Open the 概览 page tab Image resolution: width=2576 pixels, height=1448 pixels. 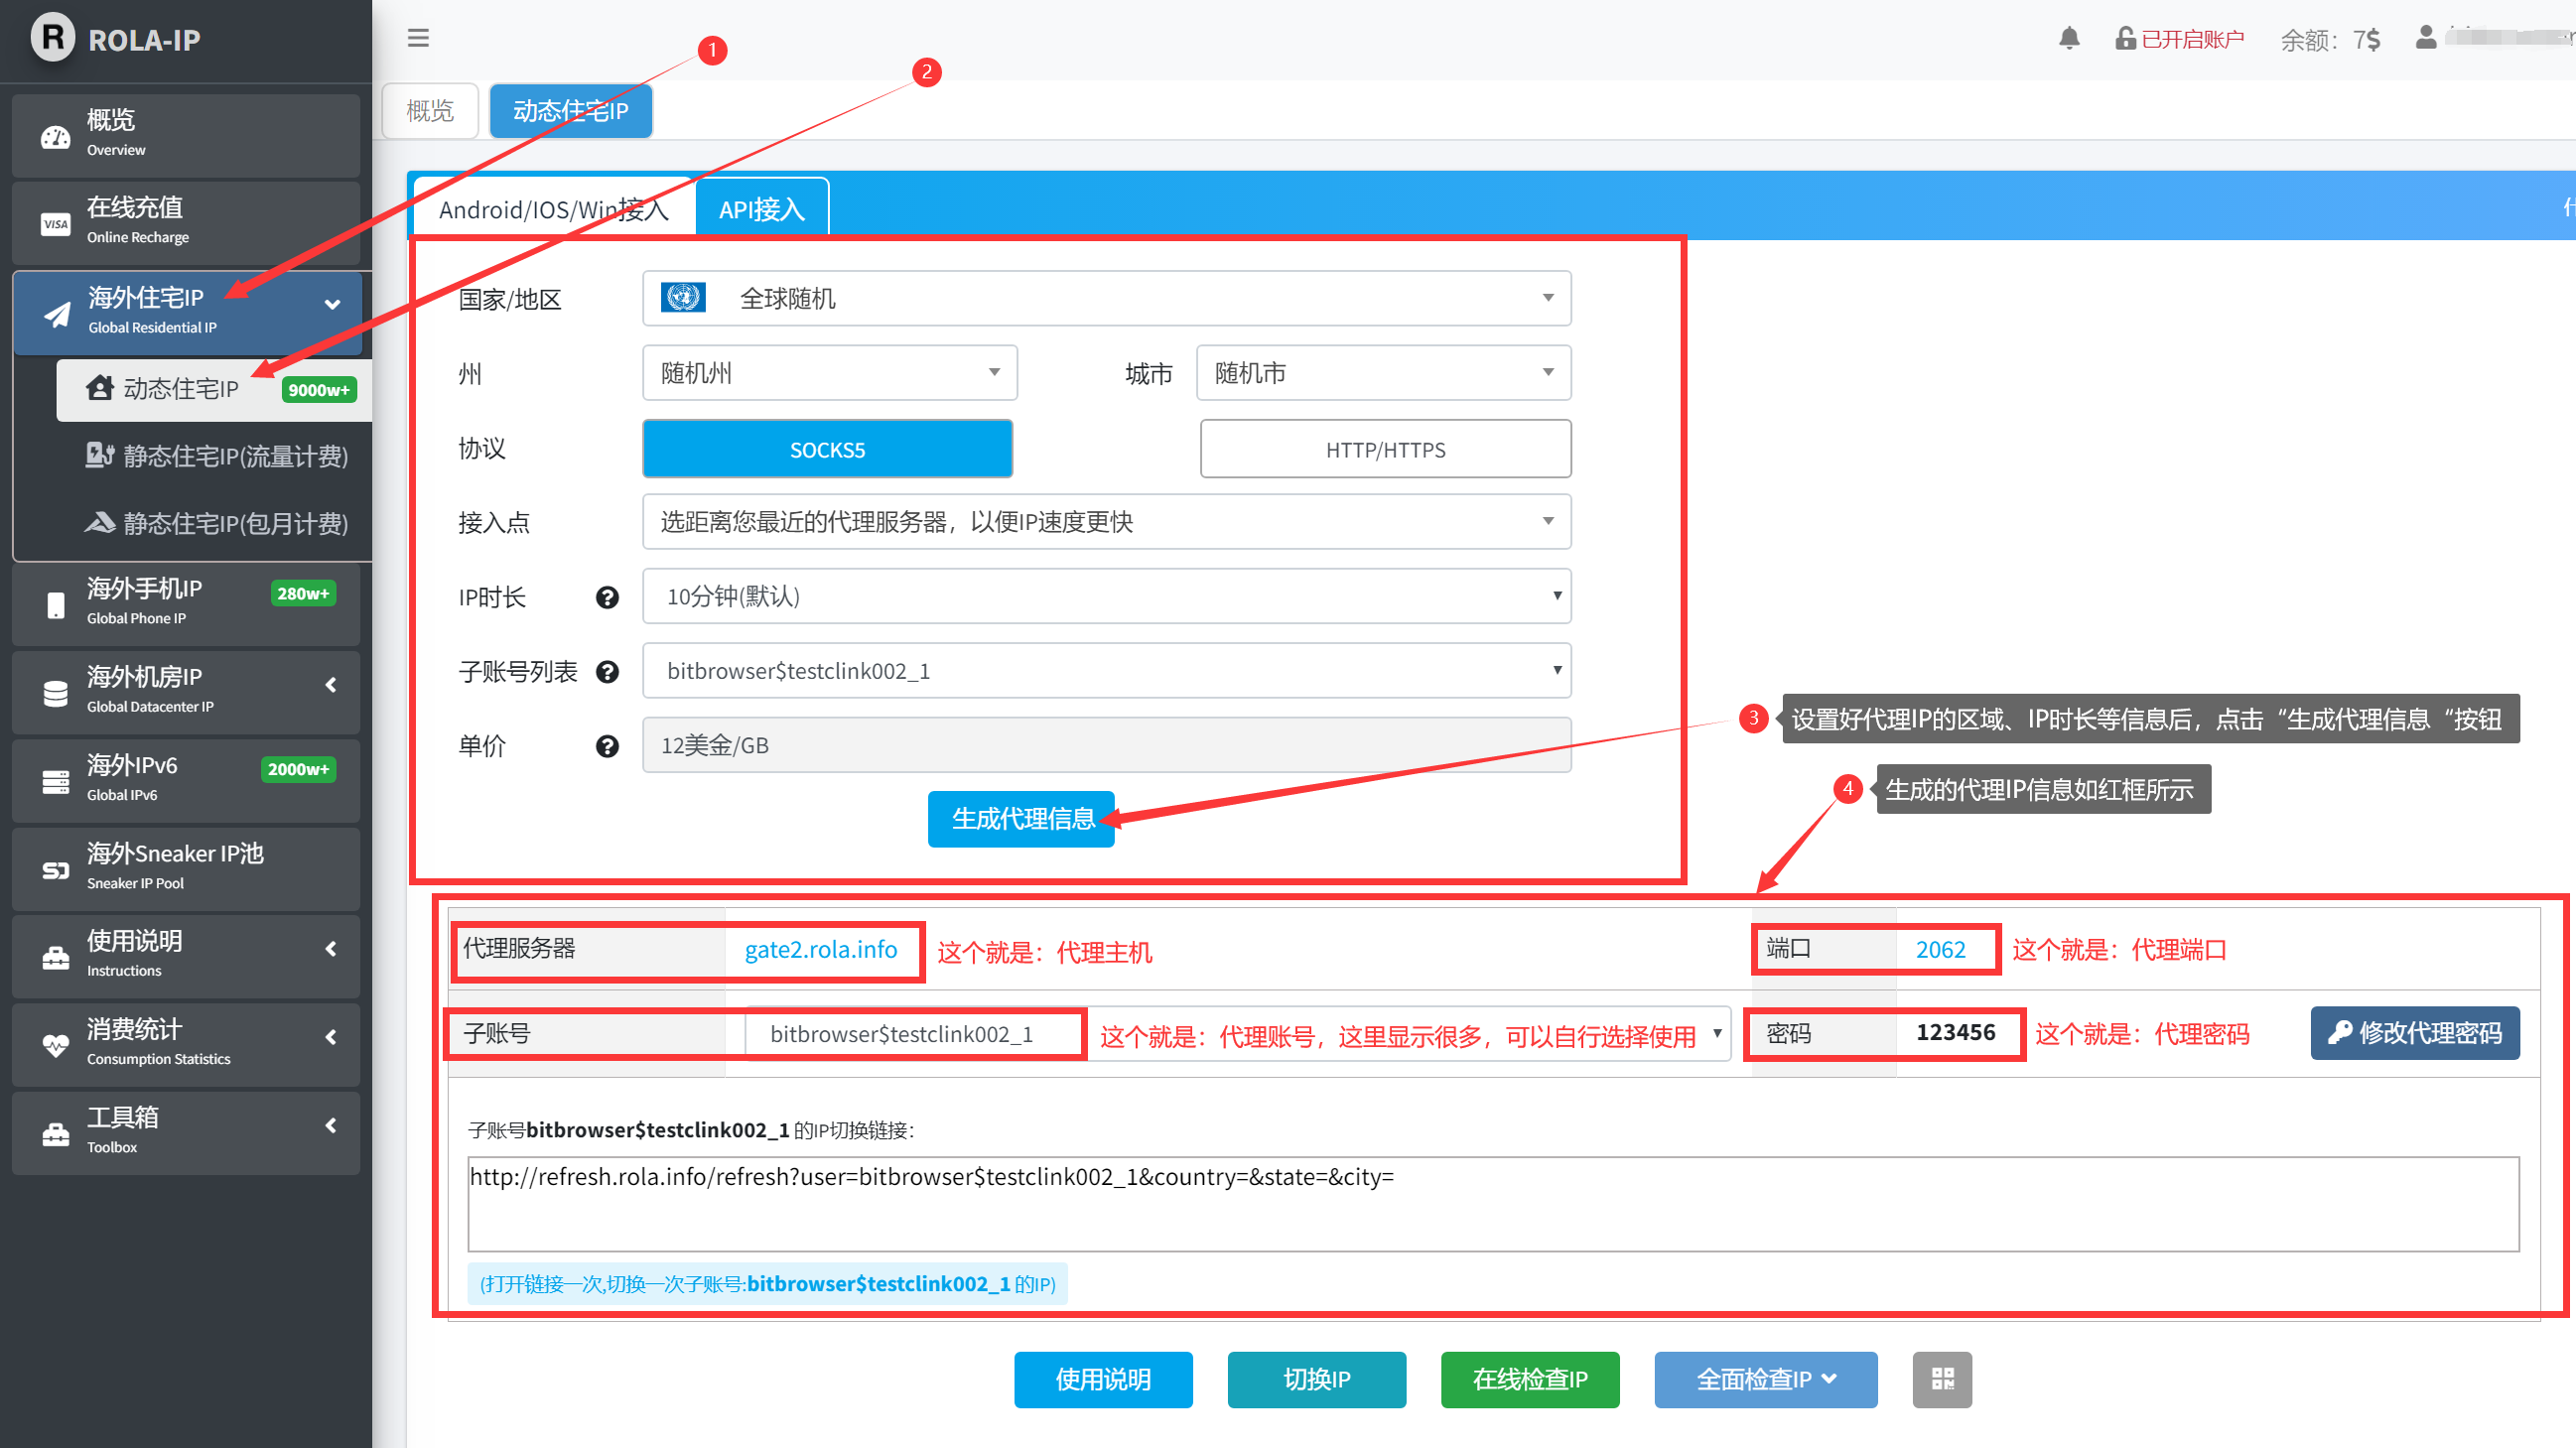[x=430, y=110]
